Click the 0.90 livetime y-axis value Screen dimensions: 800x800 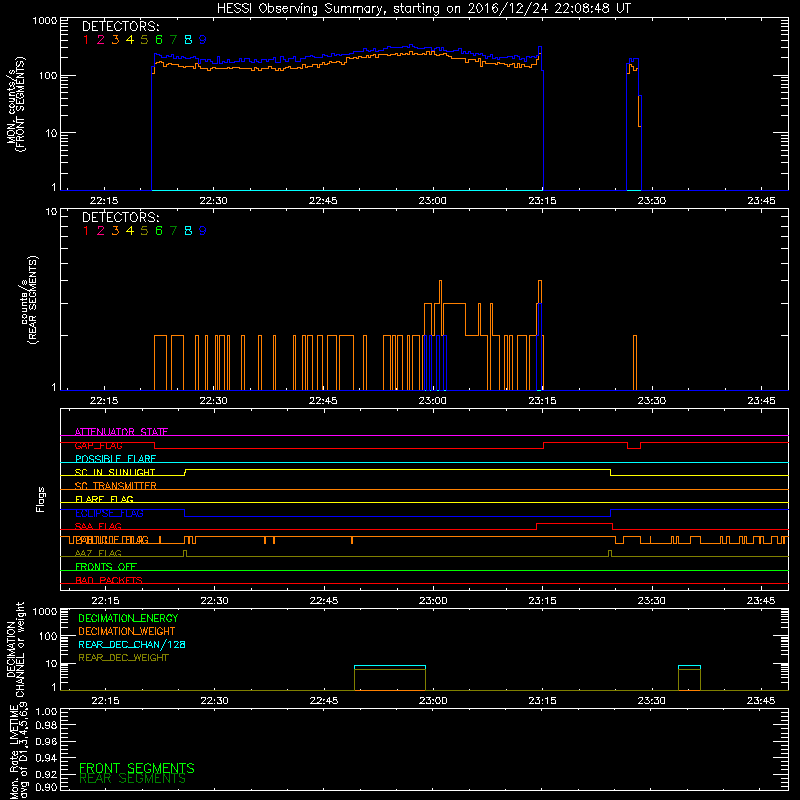pyautogui.click(x=46, y=787)
